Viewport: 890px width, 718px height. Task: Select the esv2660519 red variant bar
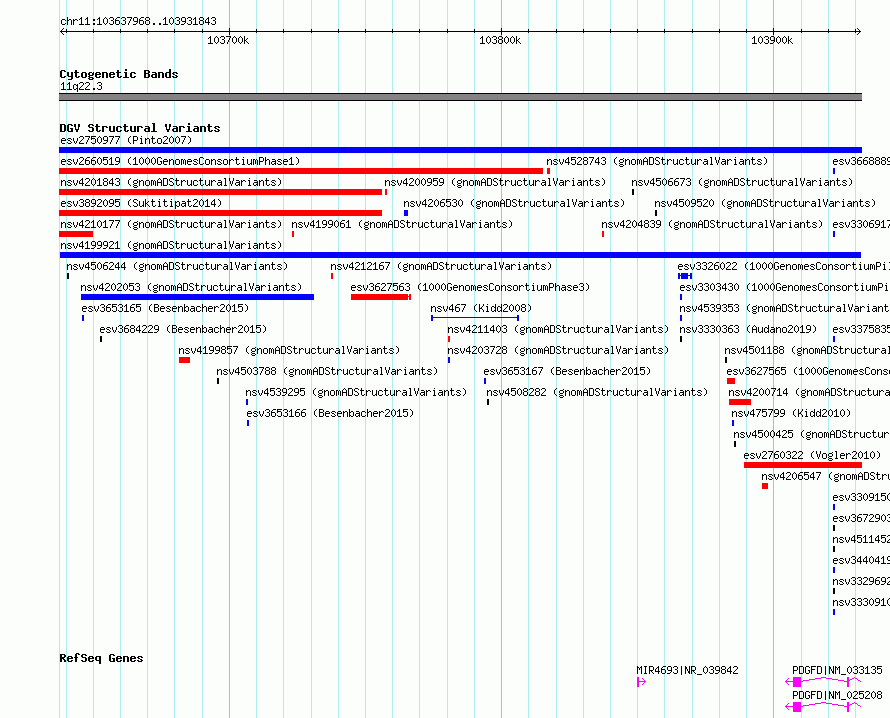pos(301,171)
